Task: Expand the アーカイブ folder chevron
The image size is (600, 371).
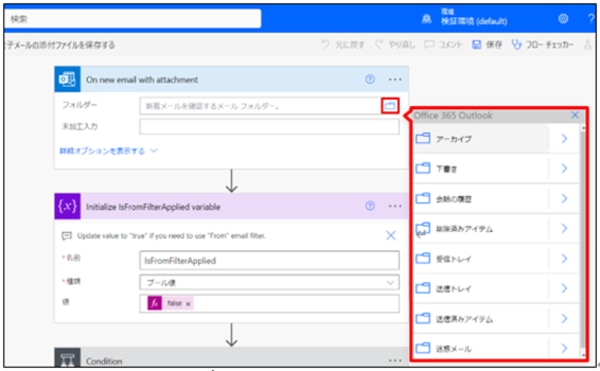Action: pos(564,138)
